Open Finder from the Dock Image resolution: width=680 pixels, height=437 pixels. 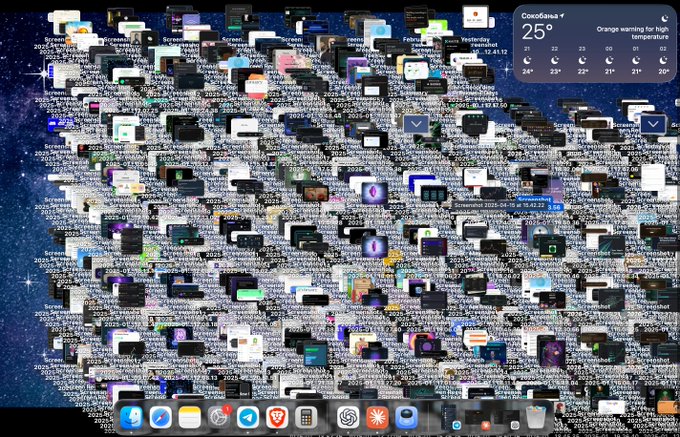click(x=131, y=417)
